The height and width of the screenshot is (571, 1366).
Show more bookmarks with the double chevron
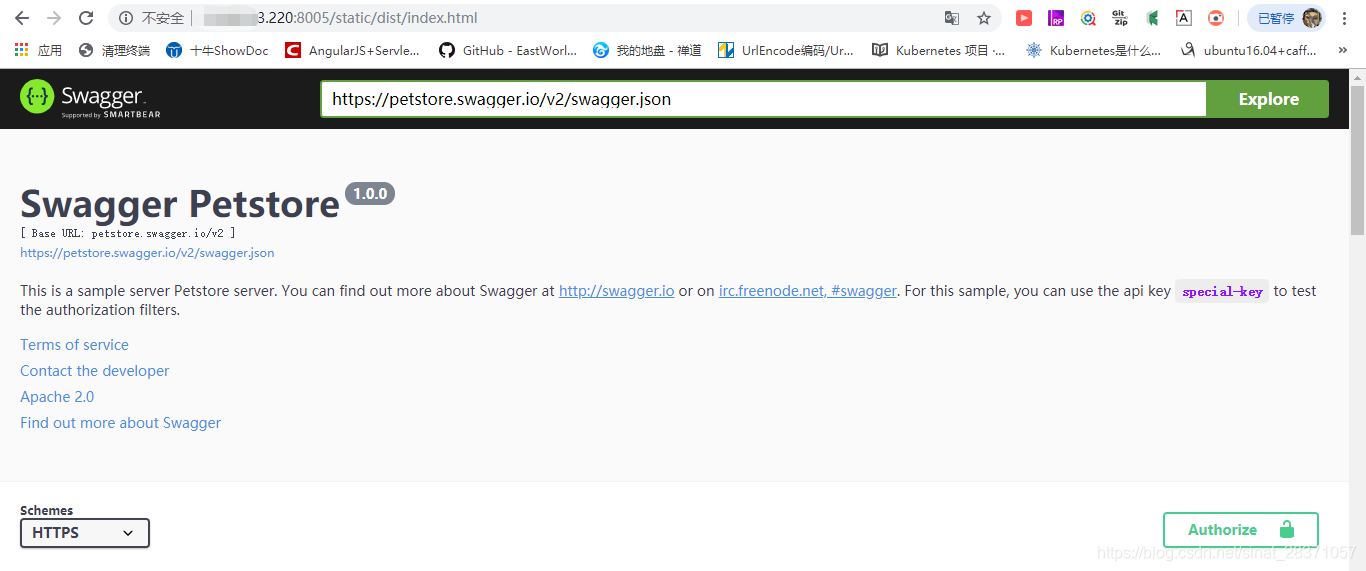tap(1342, 50)
